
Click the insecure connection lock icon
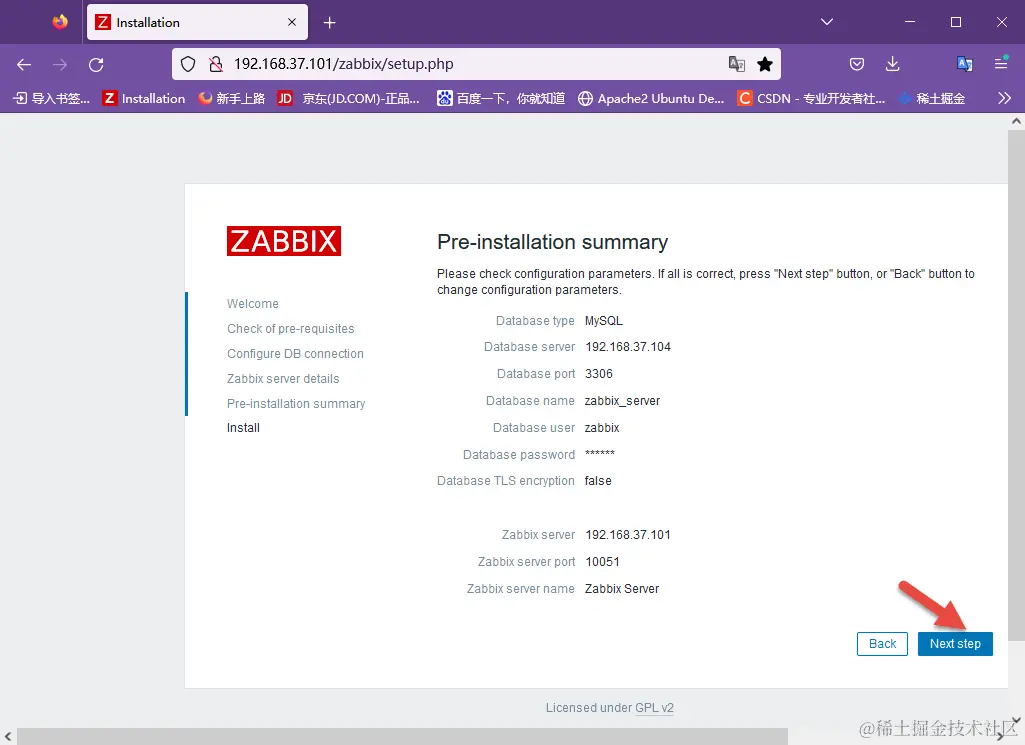215,64
